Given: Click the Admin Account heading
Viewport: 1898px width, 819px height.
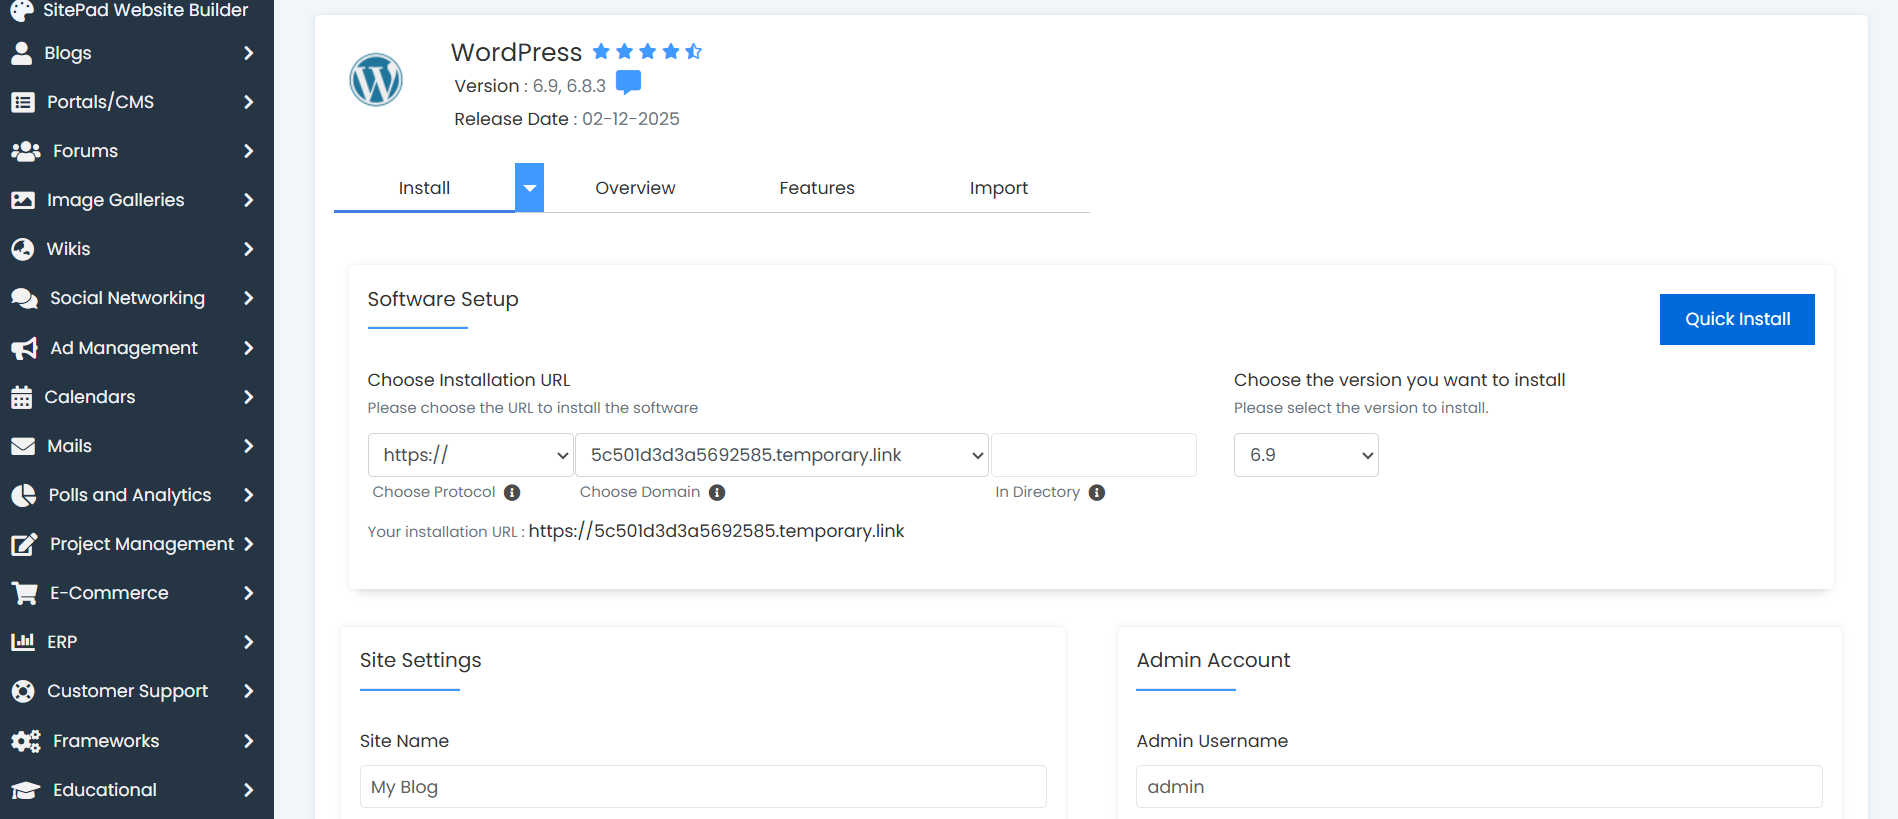Looking at the screenshot, I should (x=1213, y=660).
